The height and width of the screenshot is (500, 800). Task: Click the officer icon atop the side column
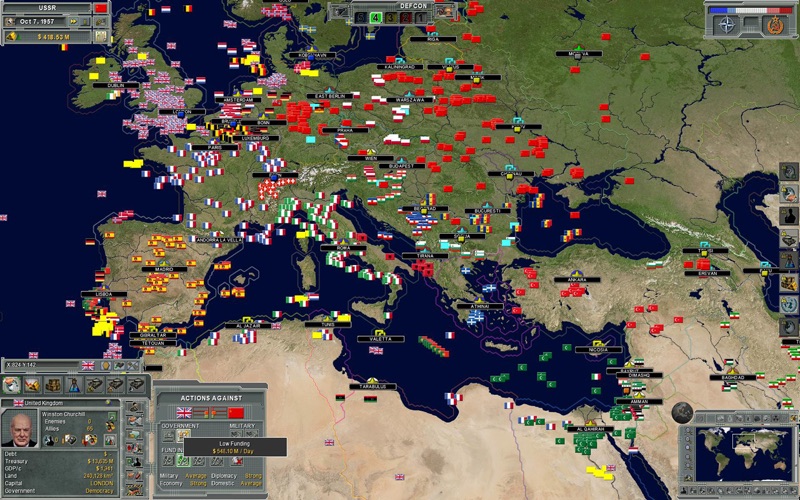[x=135, y=408]
